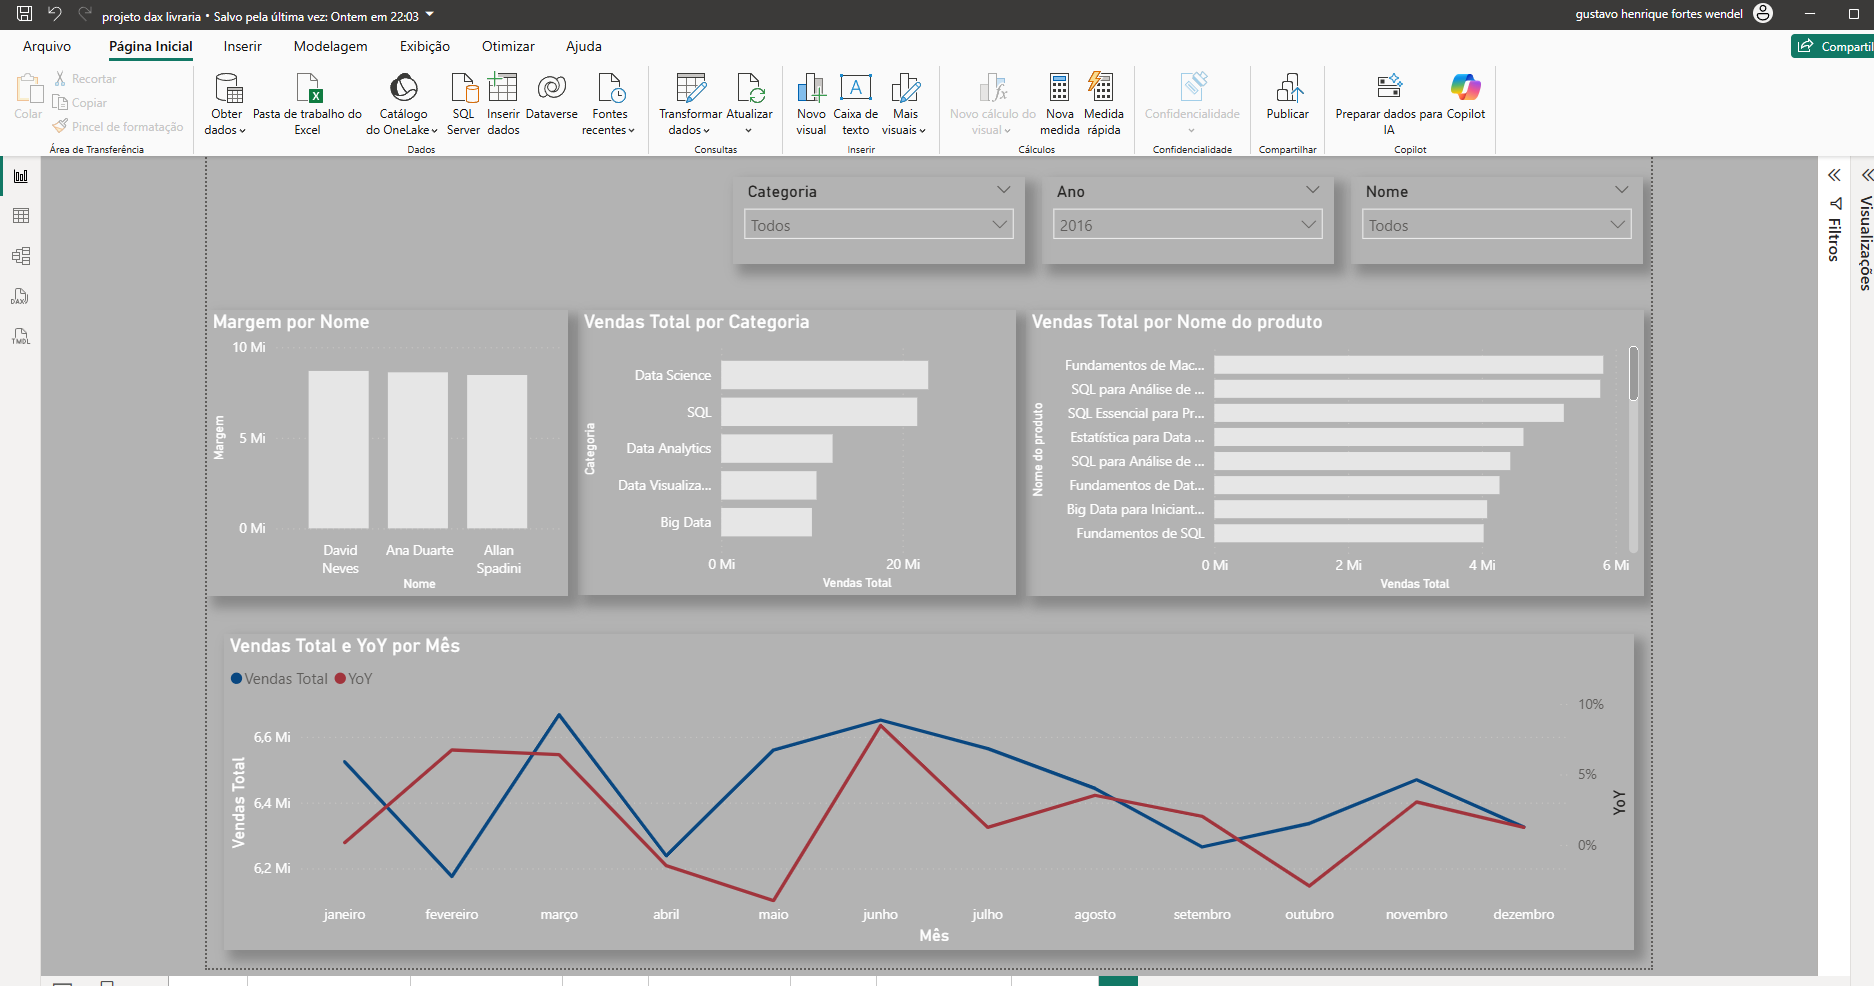
Task: Click the Big Data category bar
Action: (767, 522)
